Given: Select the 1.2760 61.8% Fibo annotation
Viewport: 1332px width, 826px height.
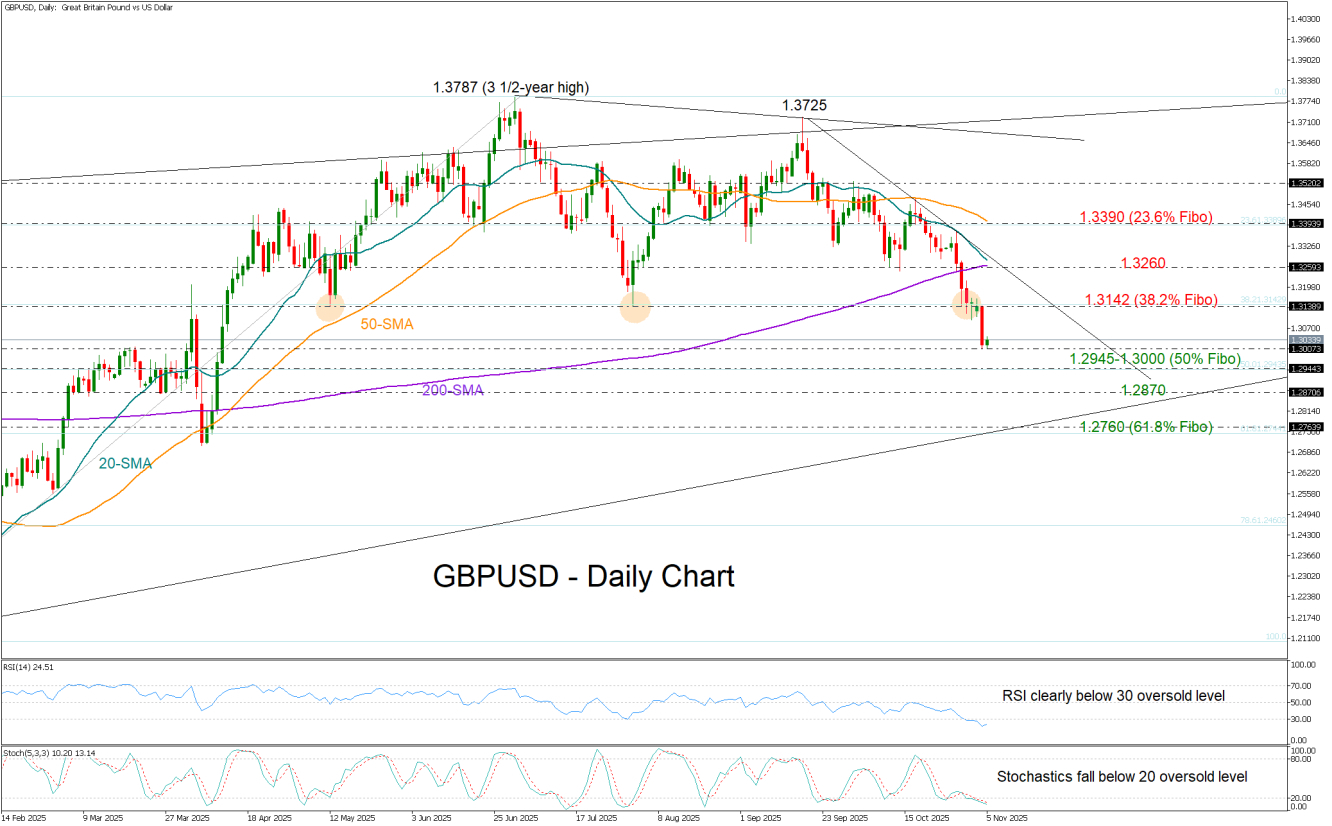Looking at the screenshot, I should click(1146, 428).
